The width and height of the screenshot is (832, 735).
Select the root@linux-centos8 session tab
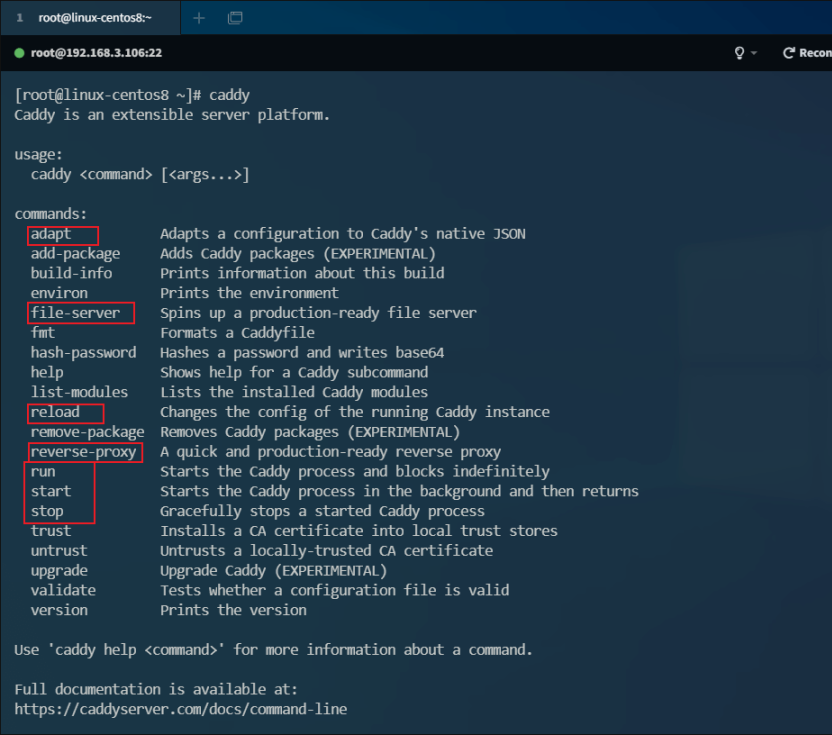90,18
